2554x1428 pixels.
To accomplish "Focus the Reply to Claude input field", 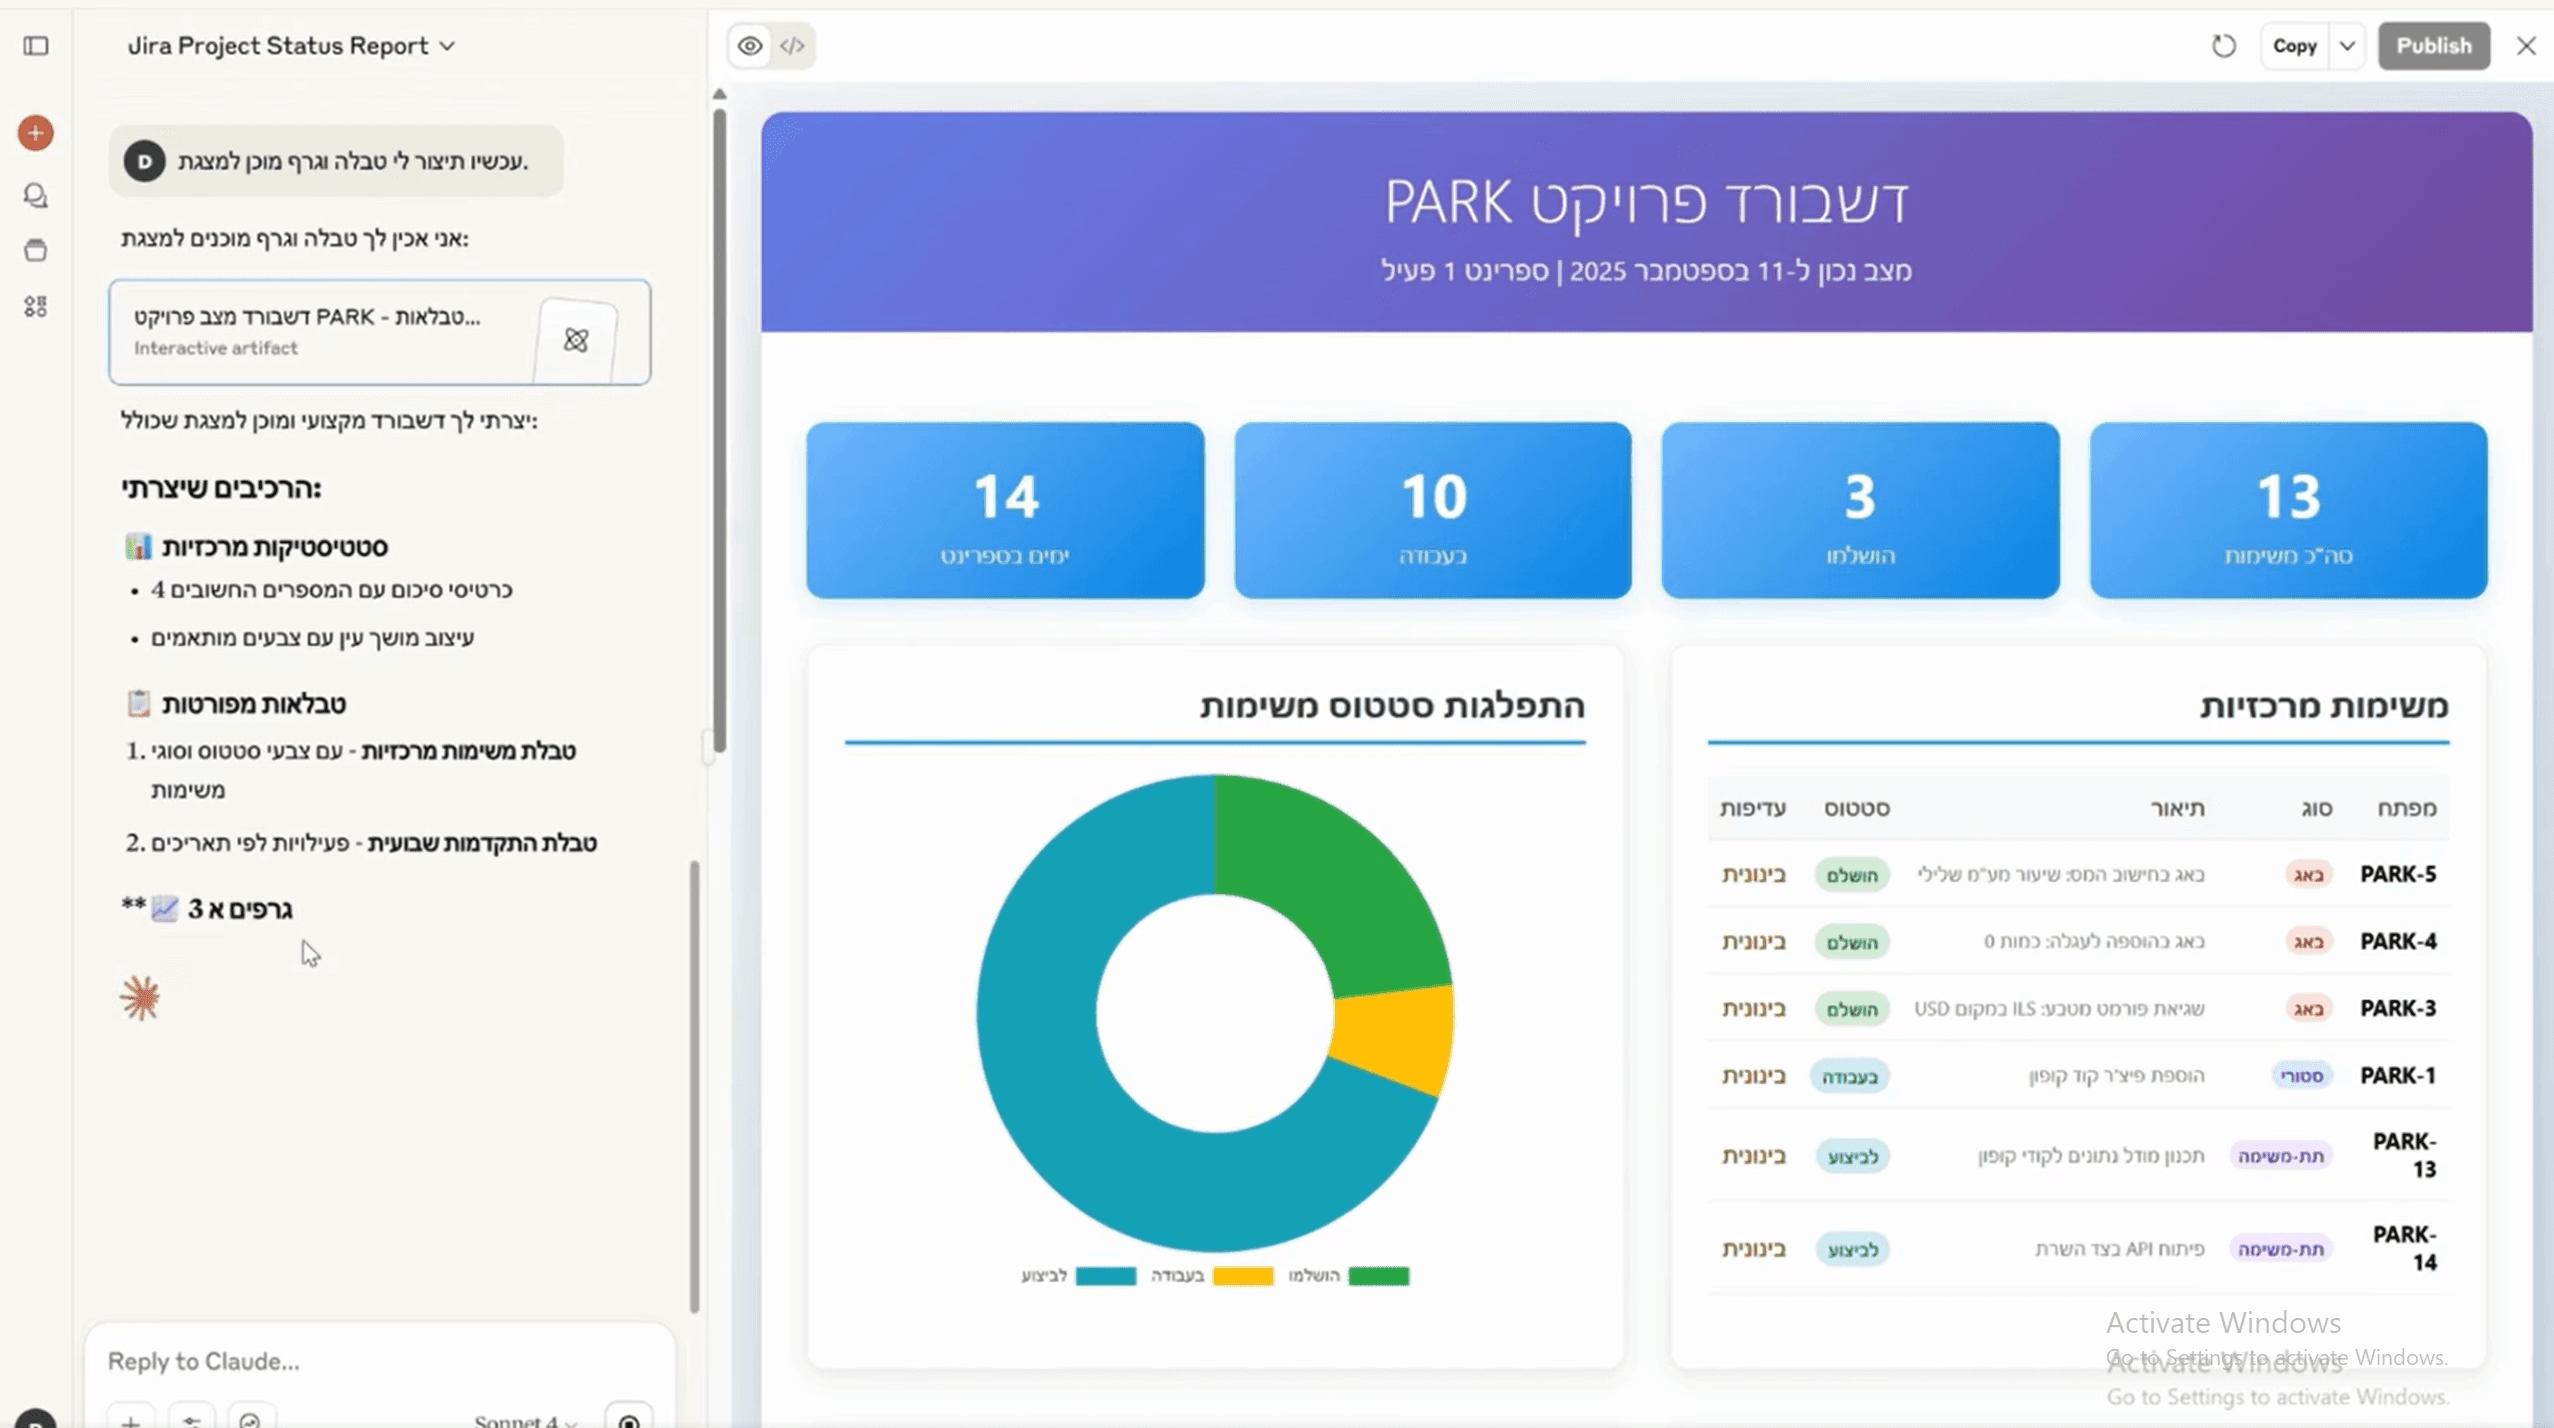I will click(380, 1361).
